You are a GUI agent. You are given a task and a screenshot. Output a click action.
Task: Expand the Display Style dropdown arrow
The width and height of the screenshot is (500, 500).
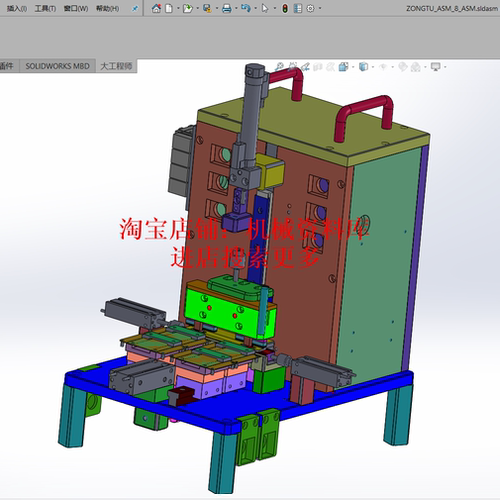tap(373, 67)
